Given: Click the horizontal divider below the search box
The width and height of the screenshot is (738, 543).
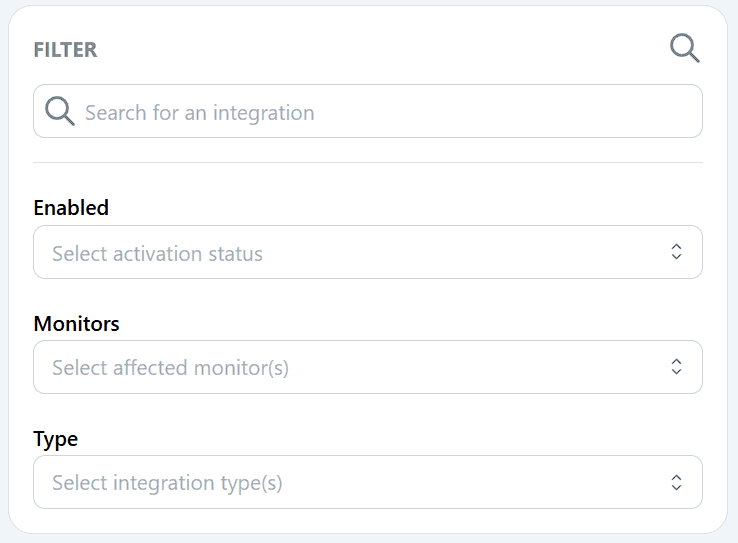Looking at the screenshot, I should [x=368, y=163].
